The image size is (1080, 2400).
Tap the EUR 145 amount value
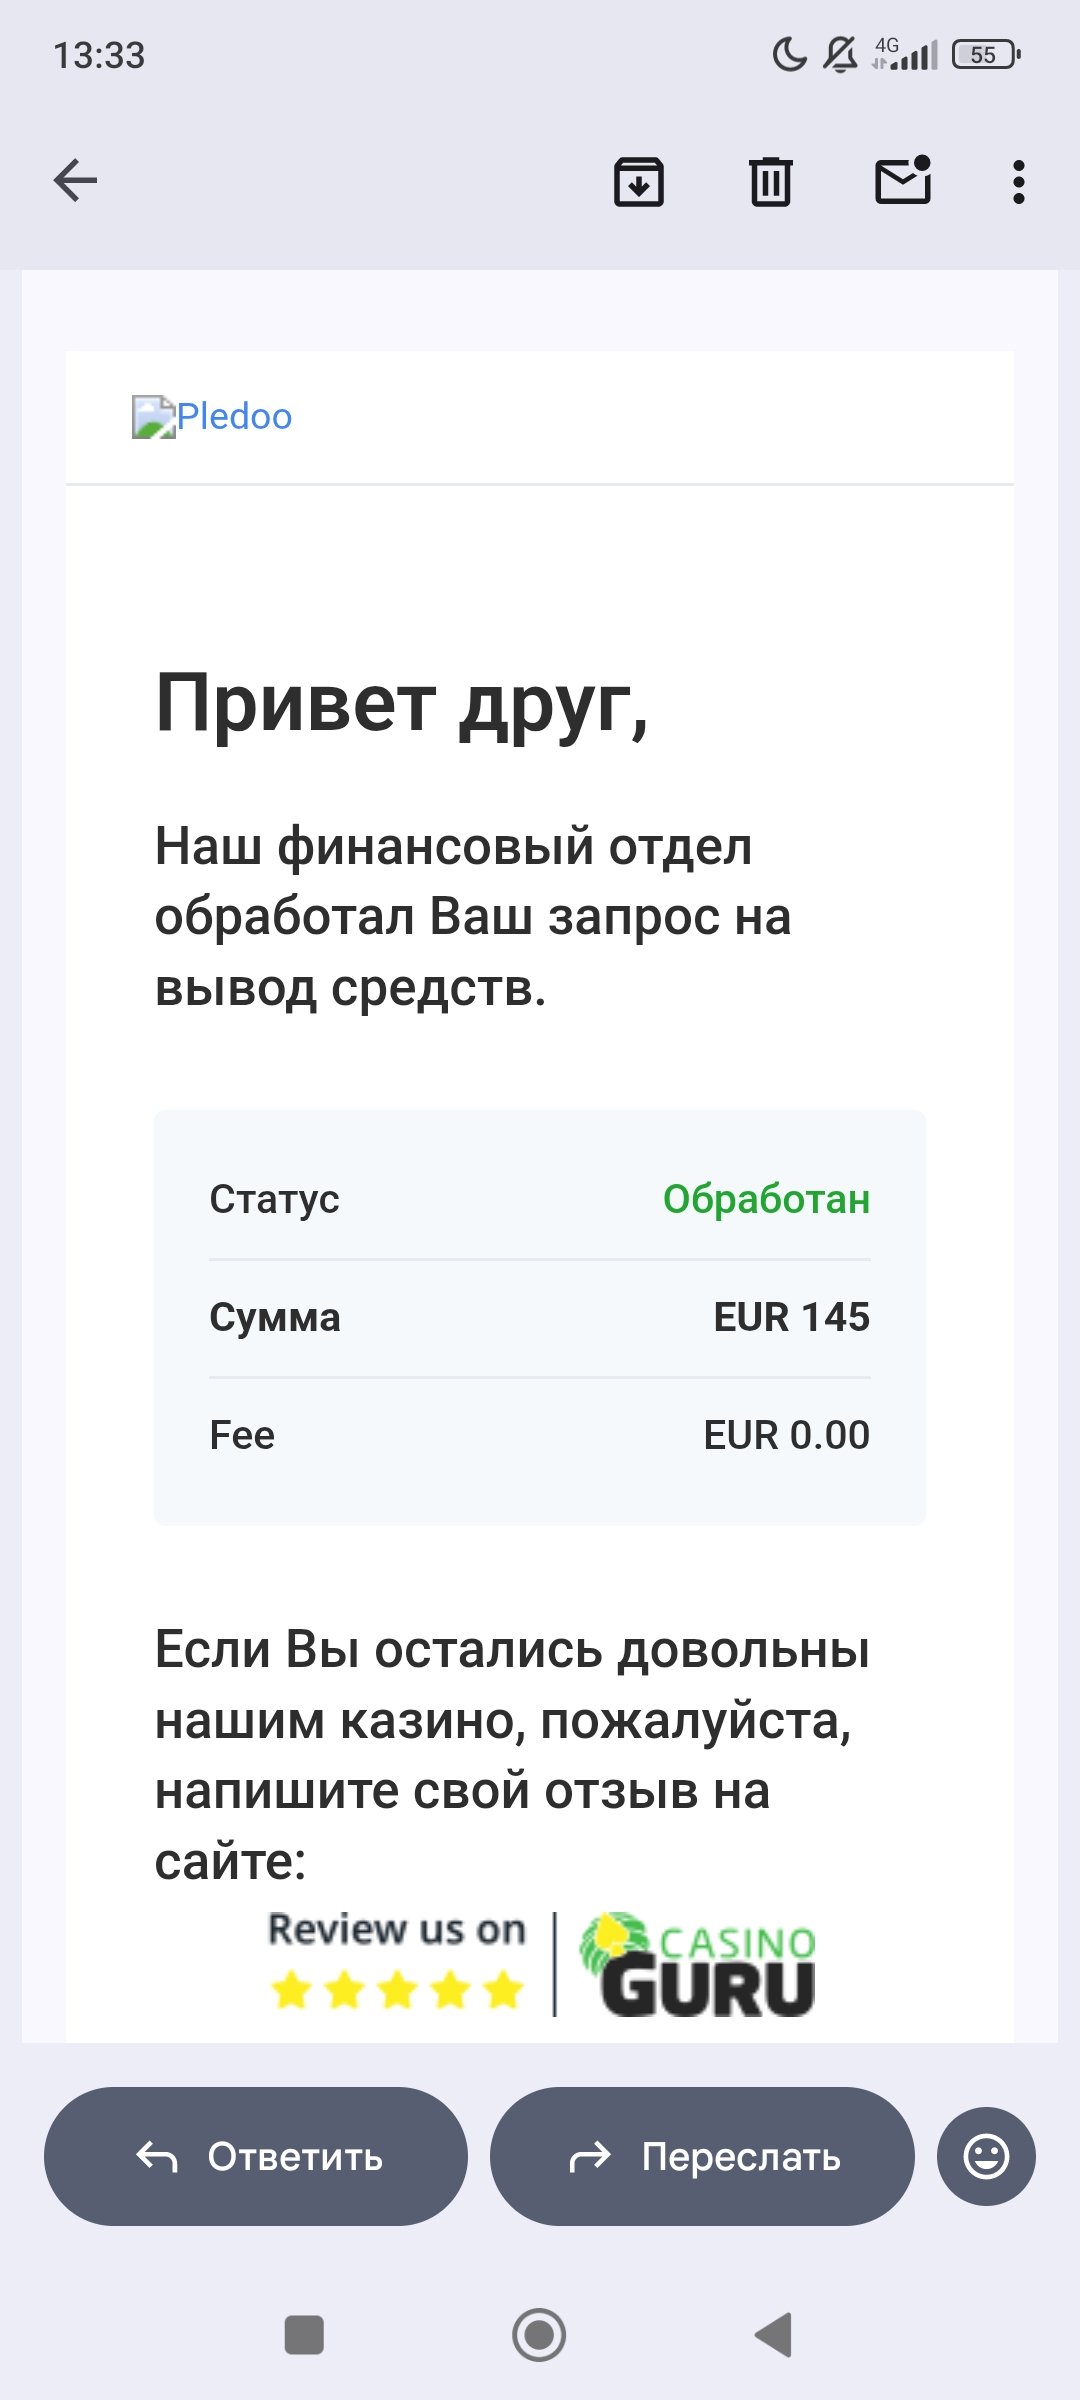(791, 1317)
